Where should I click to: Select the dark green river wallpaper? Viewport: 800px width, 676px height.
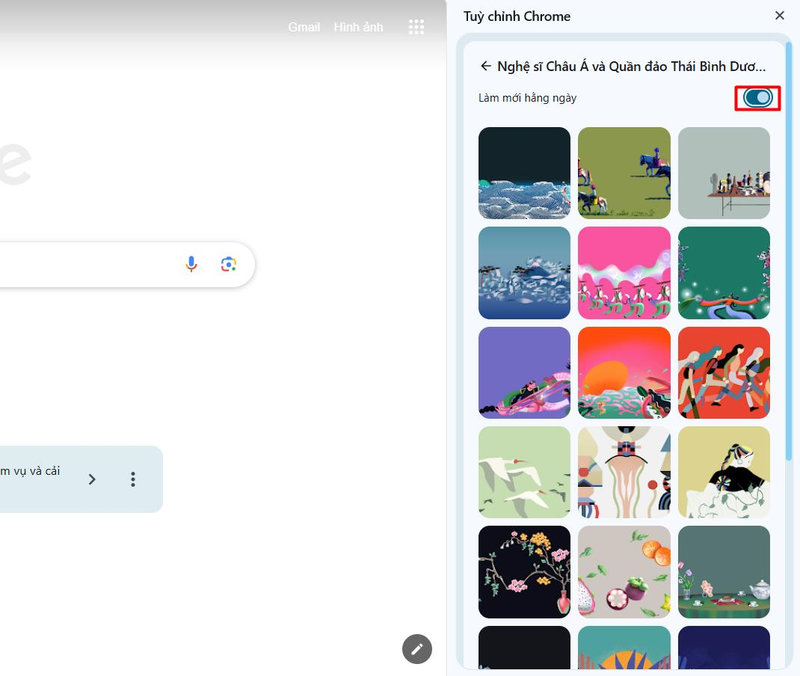[723, 273]
